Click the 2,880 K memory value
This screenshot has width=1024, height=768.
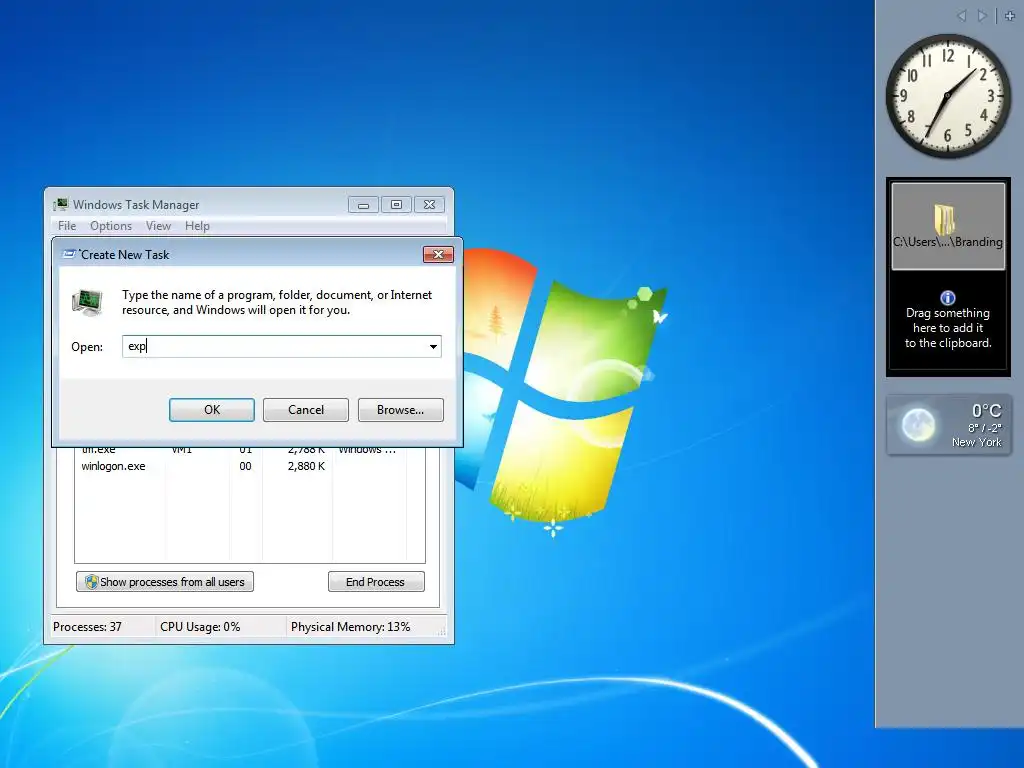(x=306, y=466)
